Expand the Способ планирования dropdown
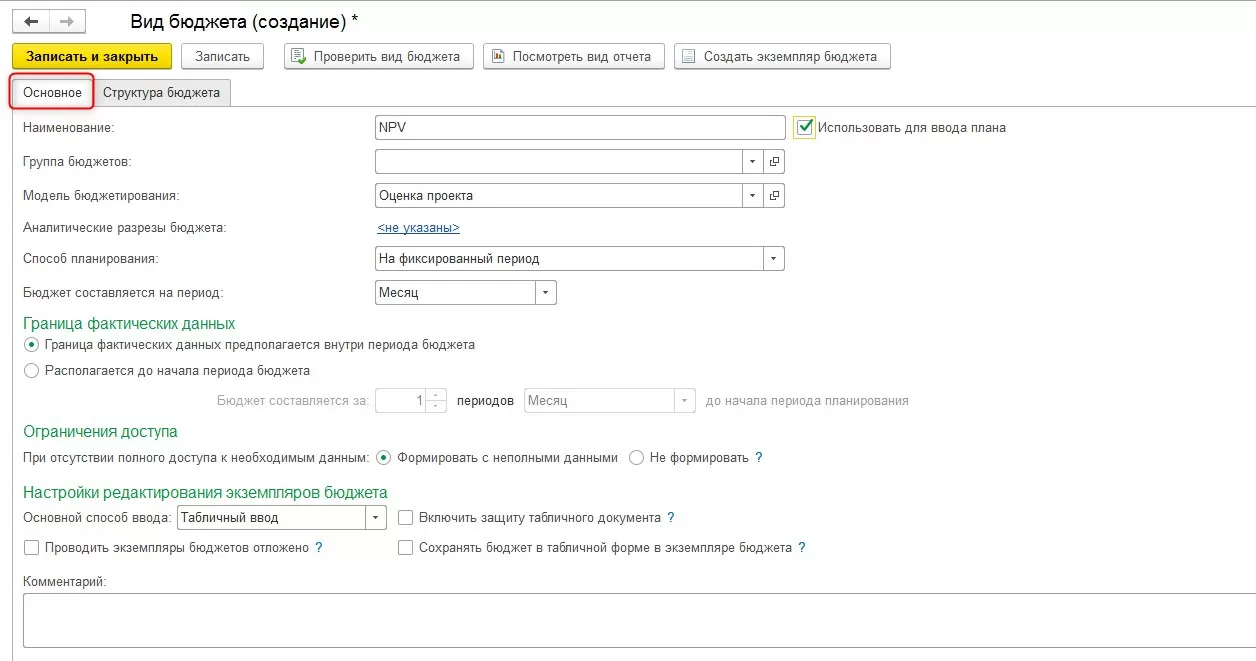1256x661 pixels. coord(773,259)
